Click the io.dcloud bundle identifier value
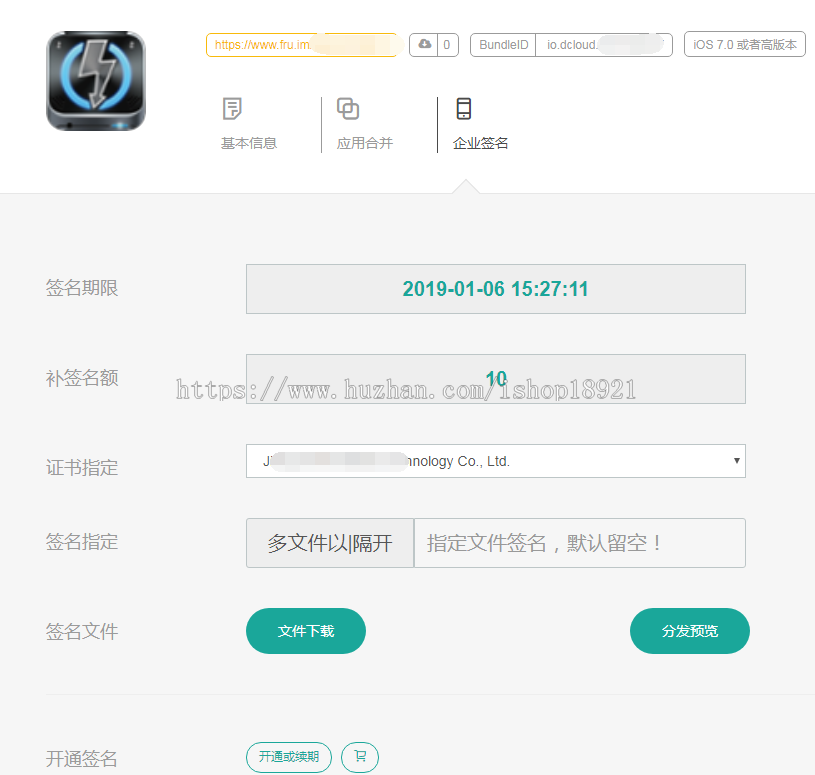Screen dimensions: 815x775 [604, 45]
